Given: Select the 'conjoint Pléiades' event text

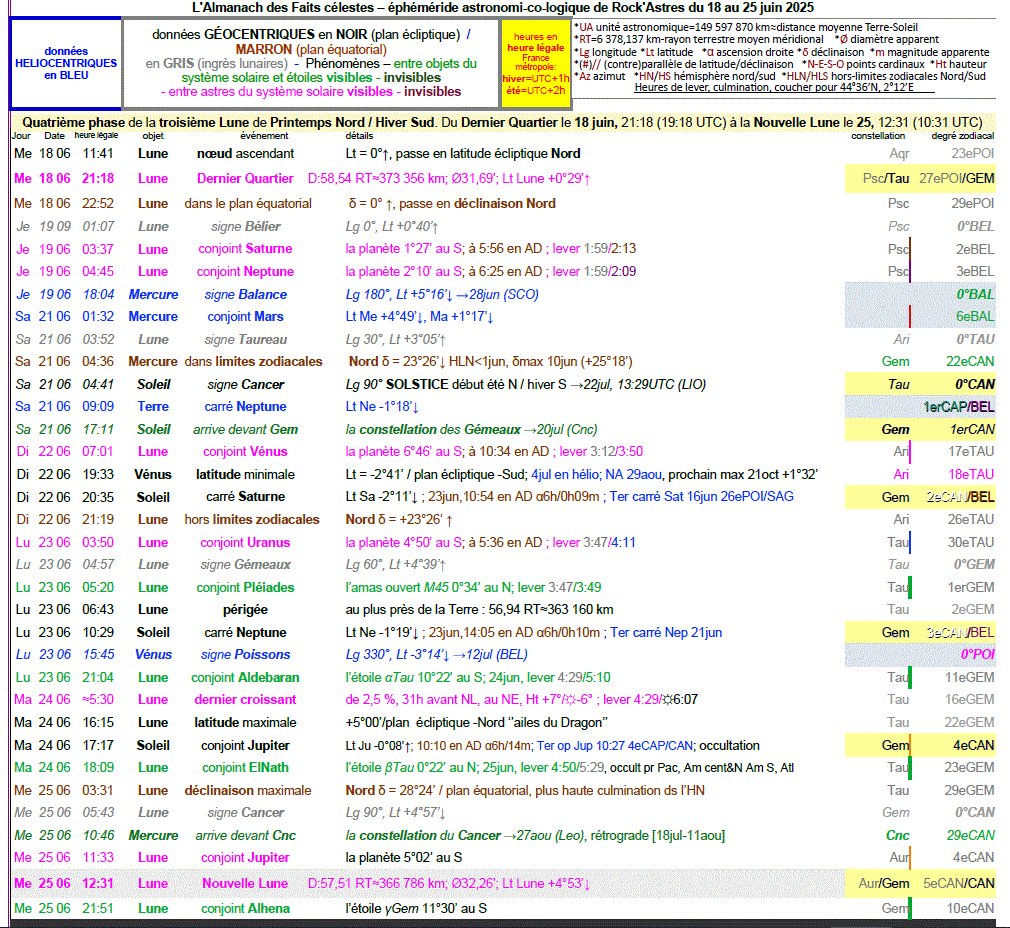Looking at the screenshot, I should pyautogui.click(x=244, y=588).
